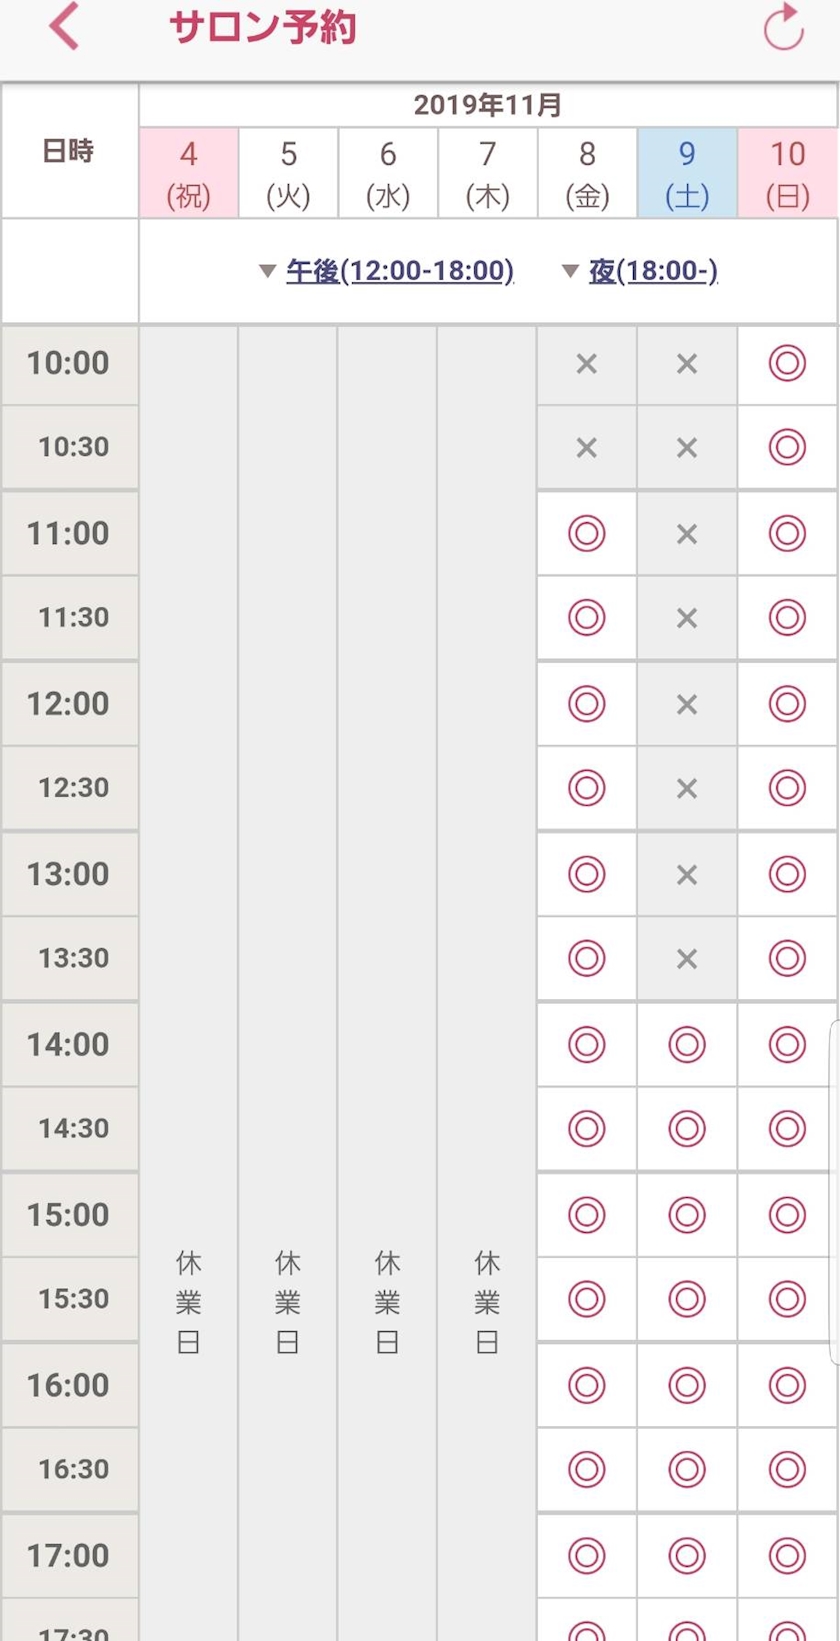Click the unavailable X for Saturday 9 at 10:00
This screenshot has width=840, height=1641.
click(x=687, y=364)
